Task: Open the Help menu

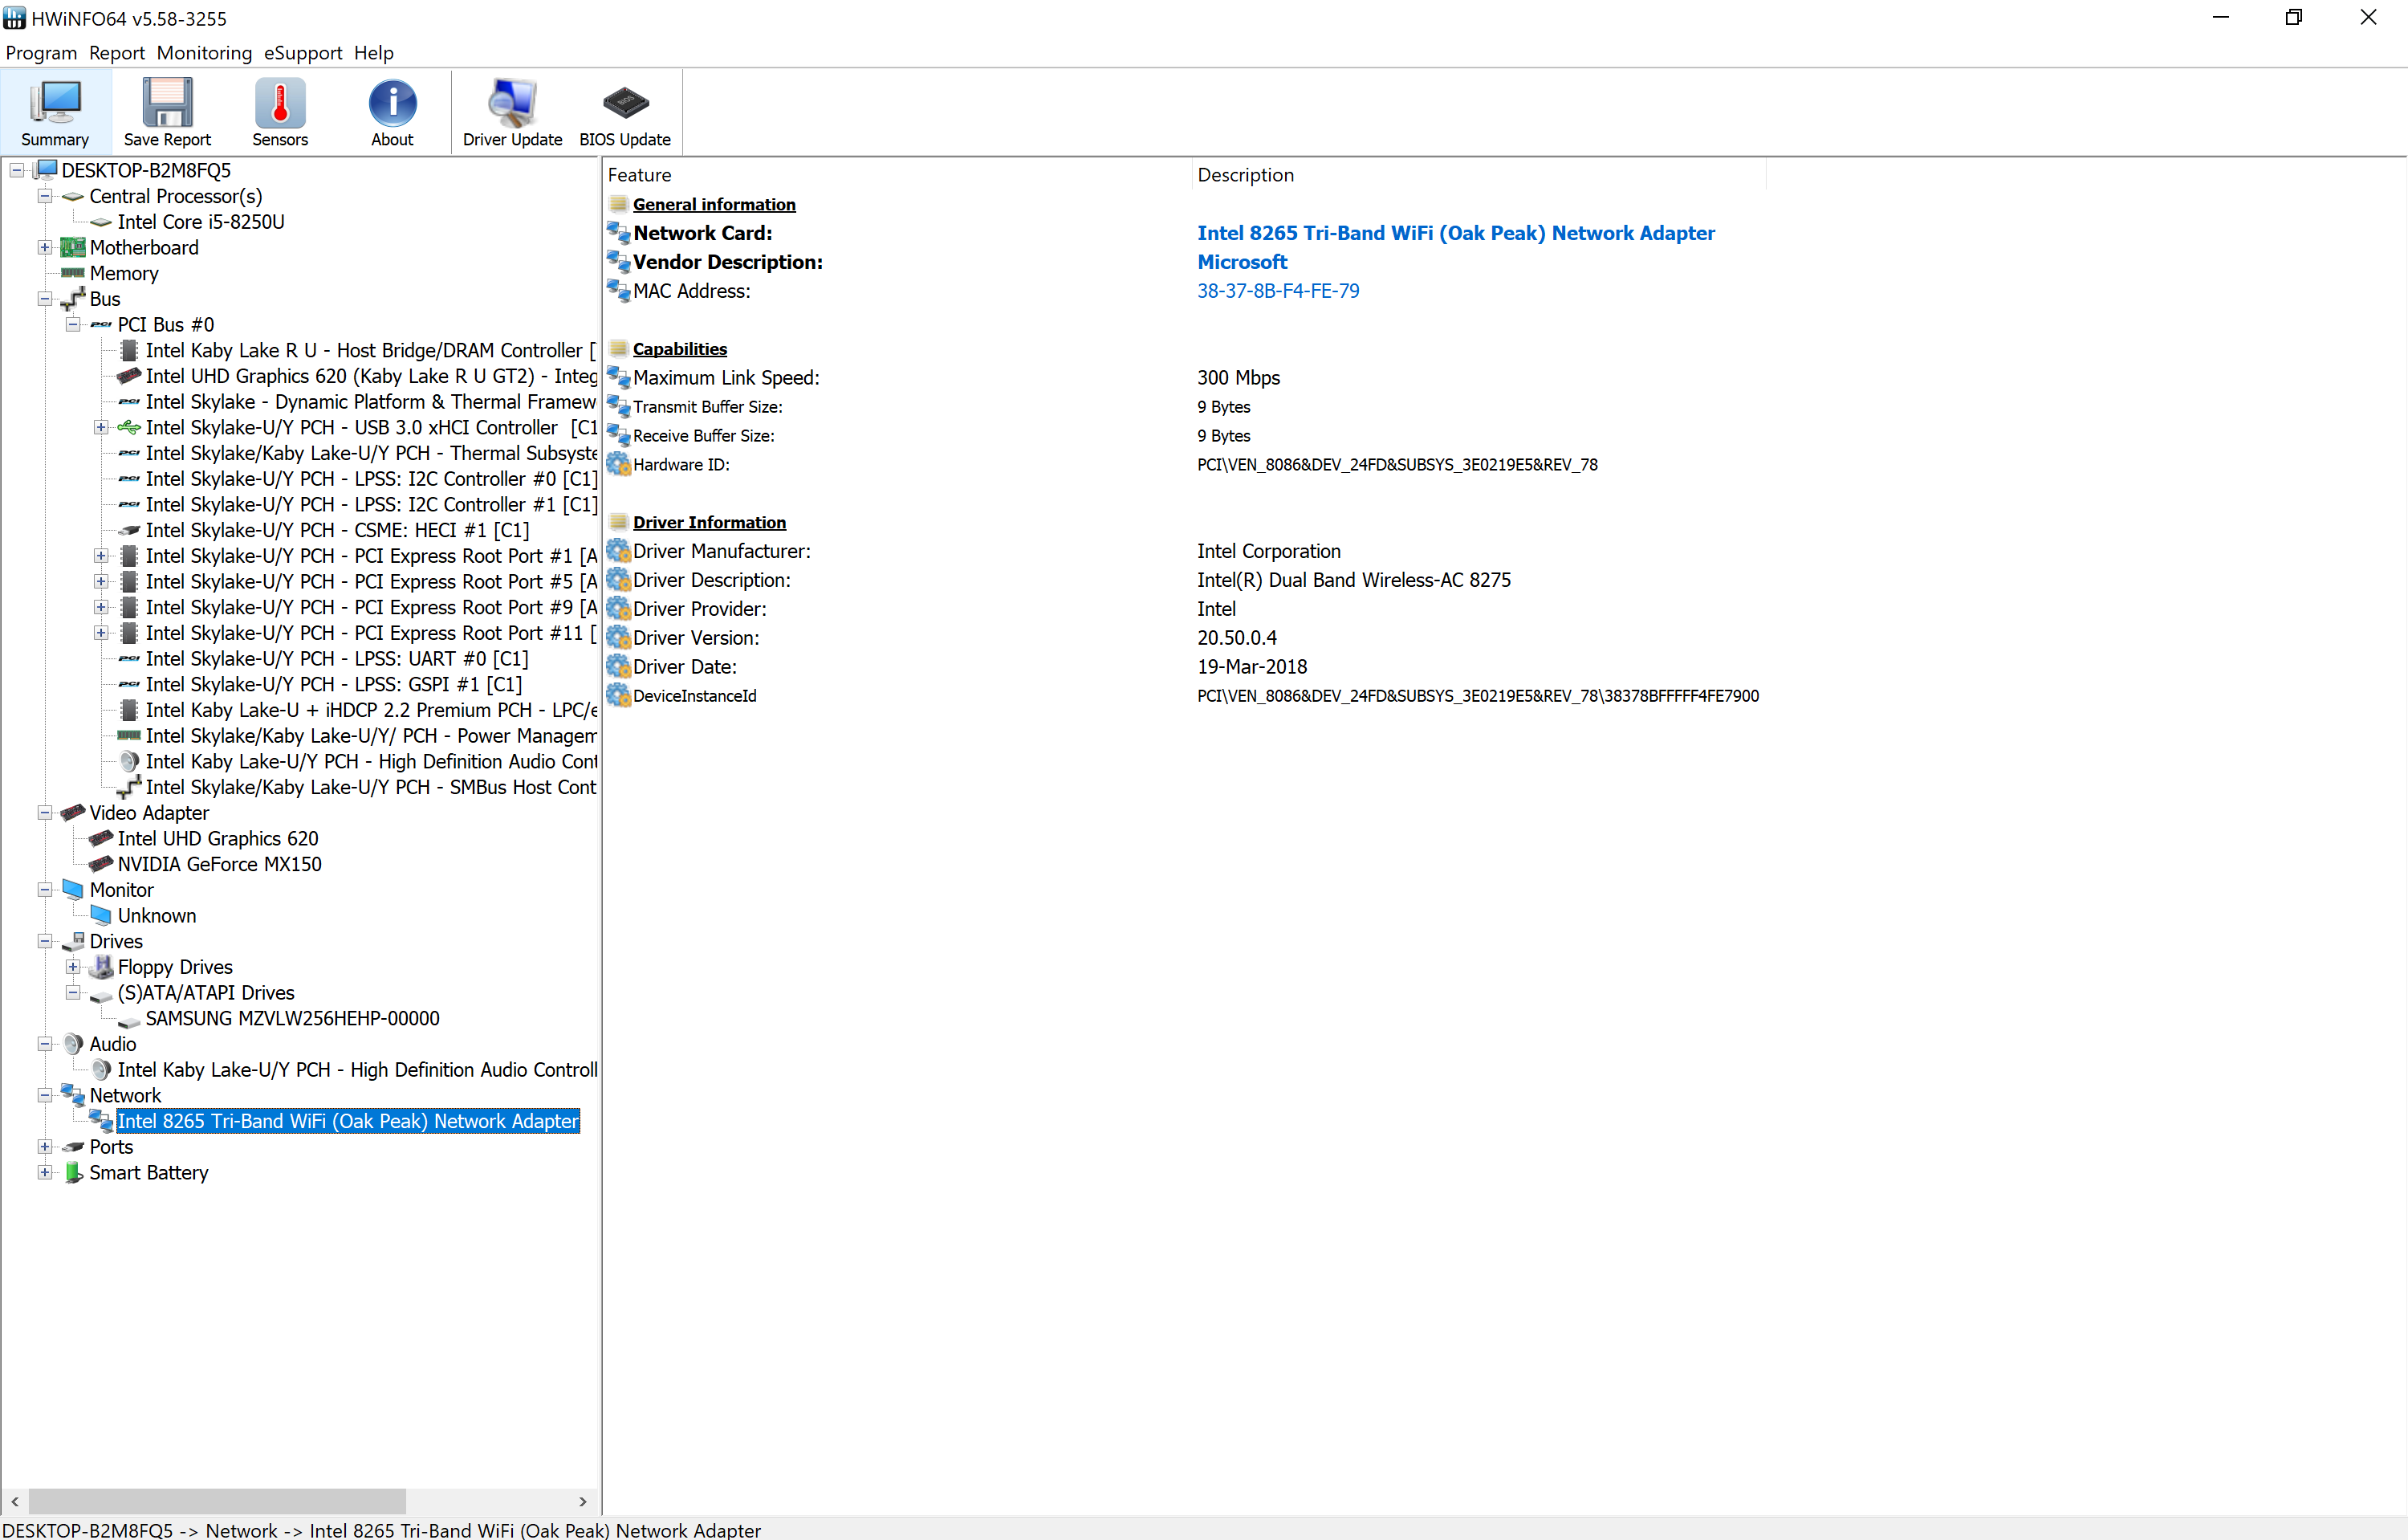Action: click(374, 53)
